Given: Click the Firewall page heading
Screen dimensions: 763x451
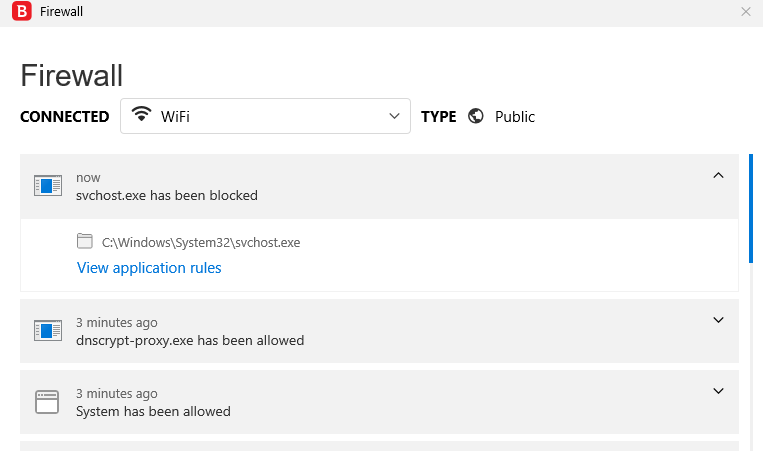Looking at the screenshot, I should 72,76.
